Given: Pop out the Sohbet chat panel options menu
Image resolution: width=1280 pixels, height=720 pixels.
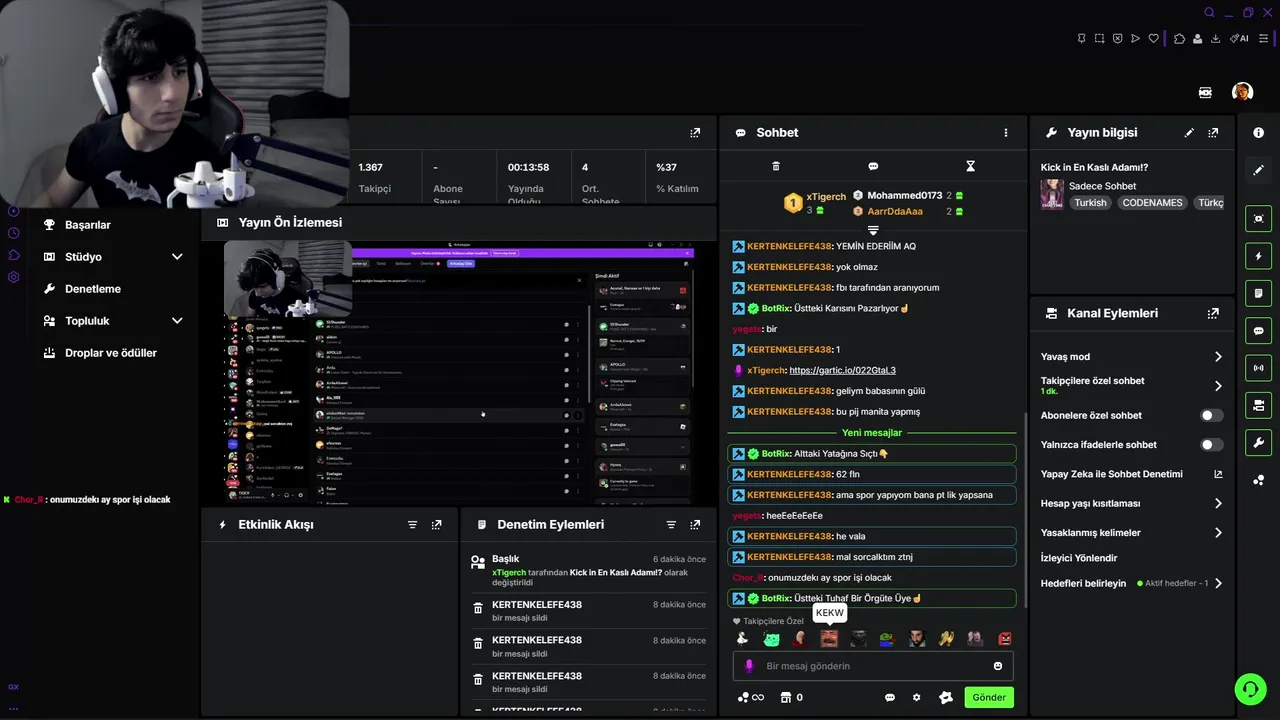Looking at the screenshot, I should 1006,132.
